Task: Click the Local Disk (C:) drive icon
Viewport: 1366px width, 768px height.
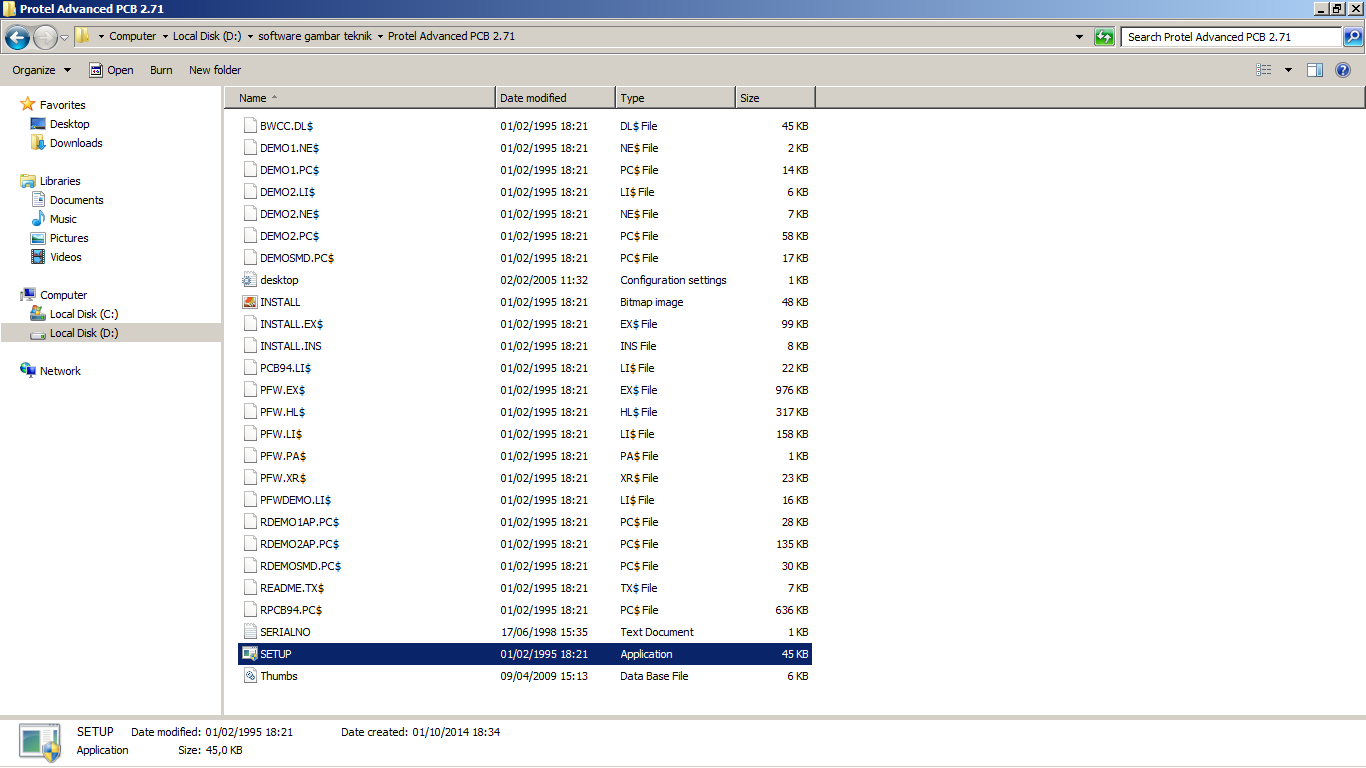Action: (38, 314)
